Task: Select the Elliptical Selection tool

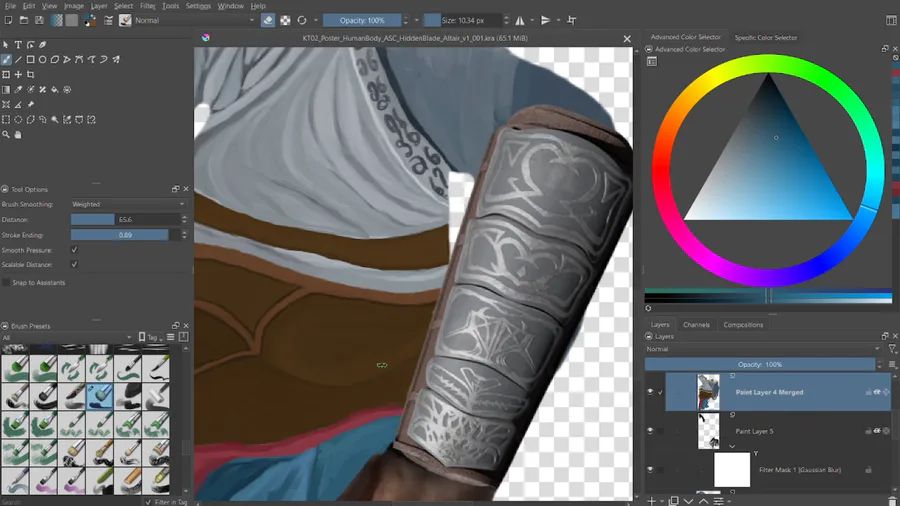Action: point(18,120)
